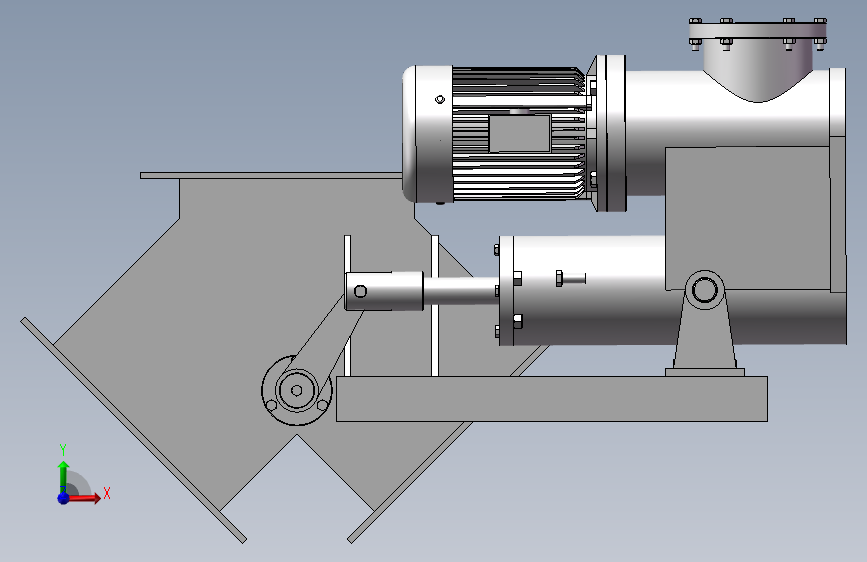Select the bolted round flange atop inlet pipe

pos(758,30)
